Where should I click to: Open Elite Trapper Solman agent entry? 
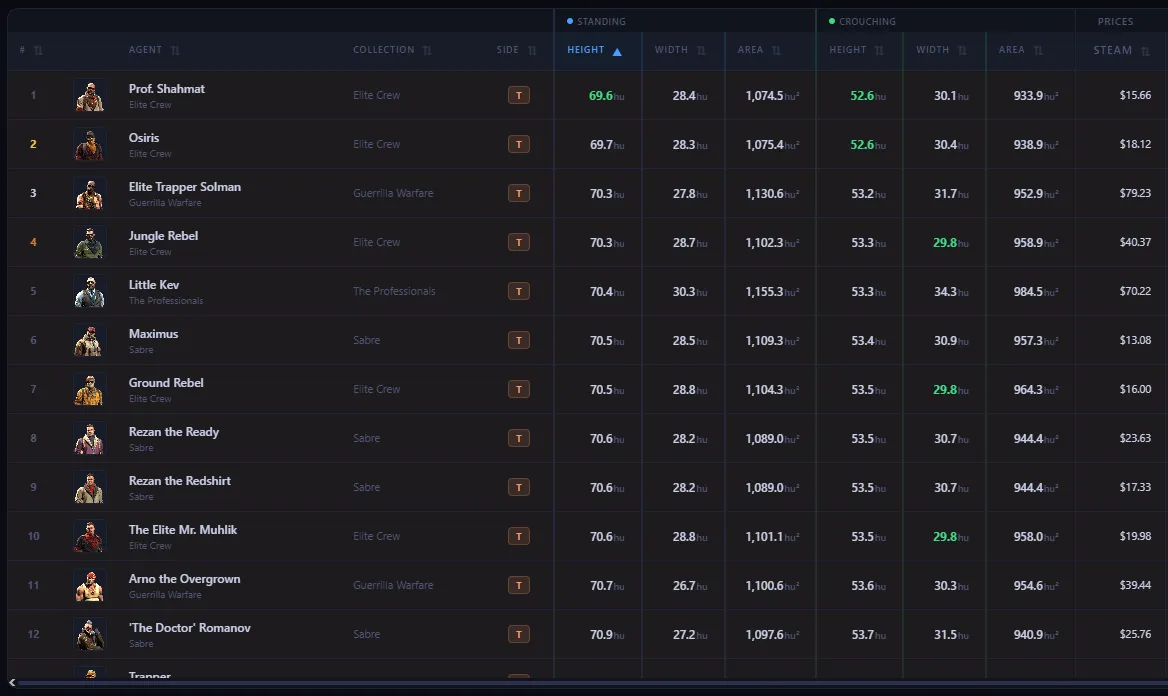tap(184, 187)
